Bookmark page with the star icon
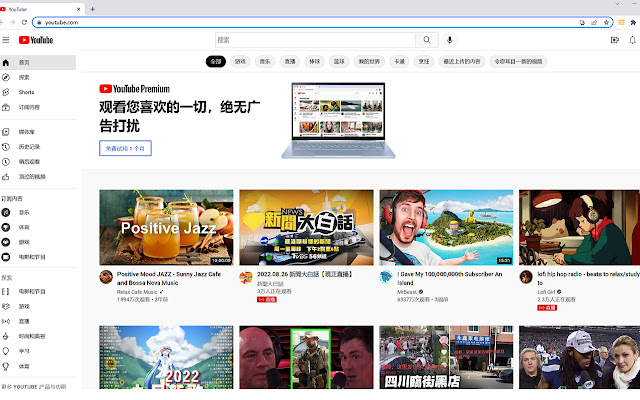 [x=607, y=22]
